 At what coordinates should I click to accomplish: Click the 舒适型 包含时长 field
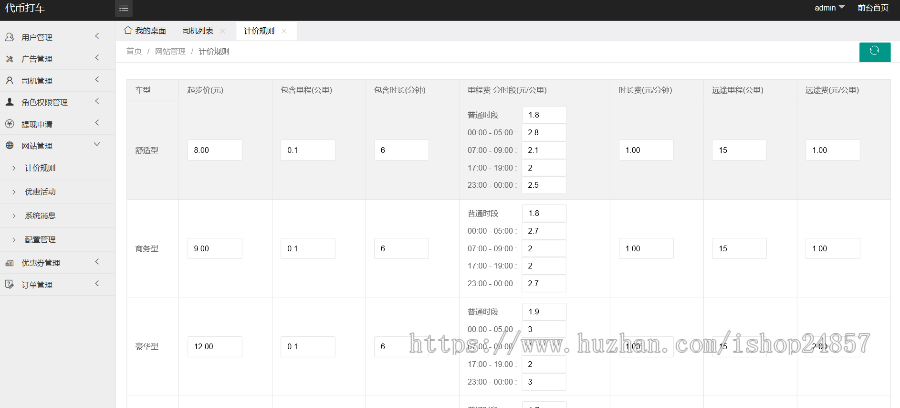[x=401, y=150]
